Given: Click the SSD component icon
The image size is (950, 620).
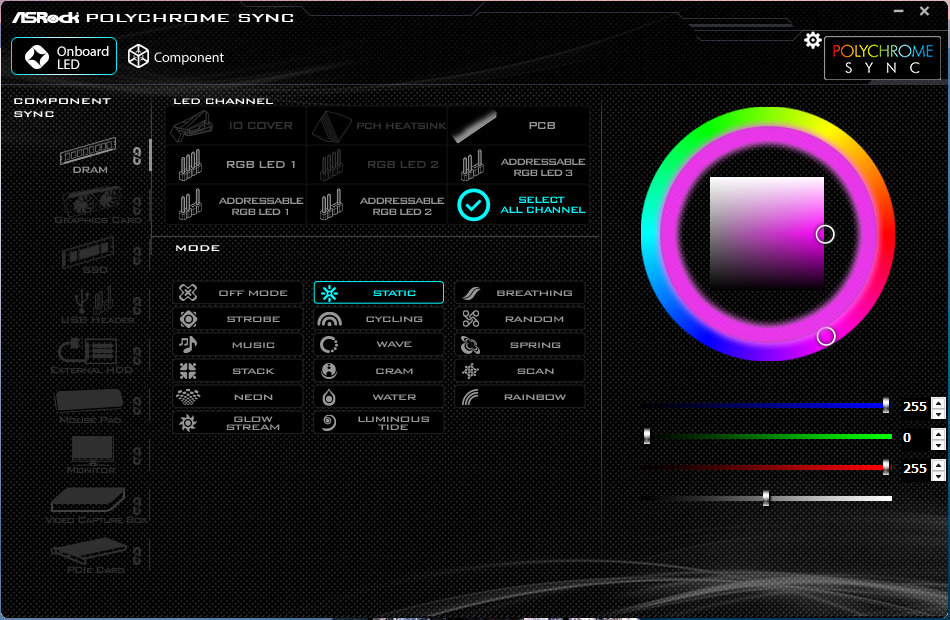Looking at the screenshot, I should point(88,252).
